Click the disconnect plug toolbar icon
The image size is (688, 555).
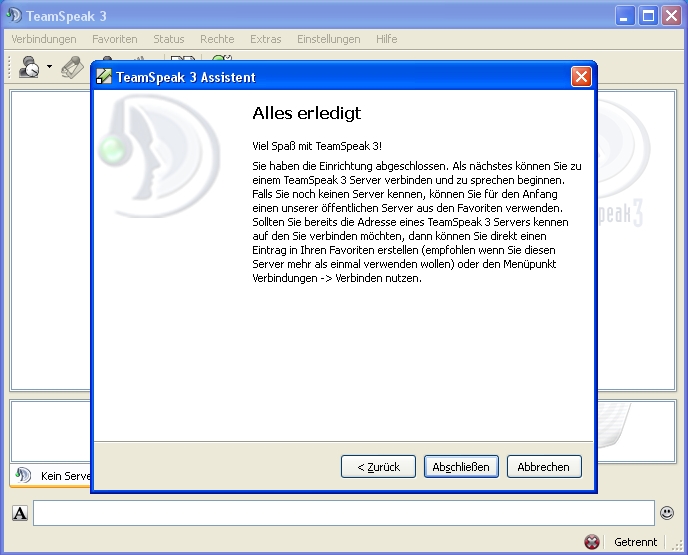click(72, 67)
